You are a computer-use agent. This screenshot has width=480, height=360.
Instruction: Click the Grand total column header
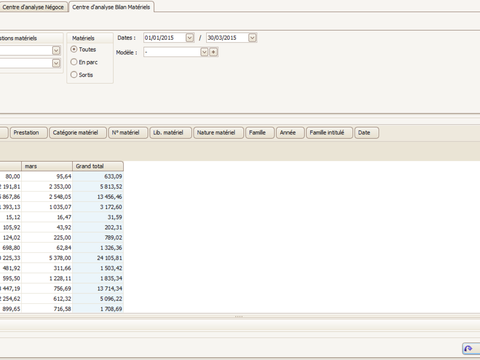point(98,166)
